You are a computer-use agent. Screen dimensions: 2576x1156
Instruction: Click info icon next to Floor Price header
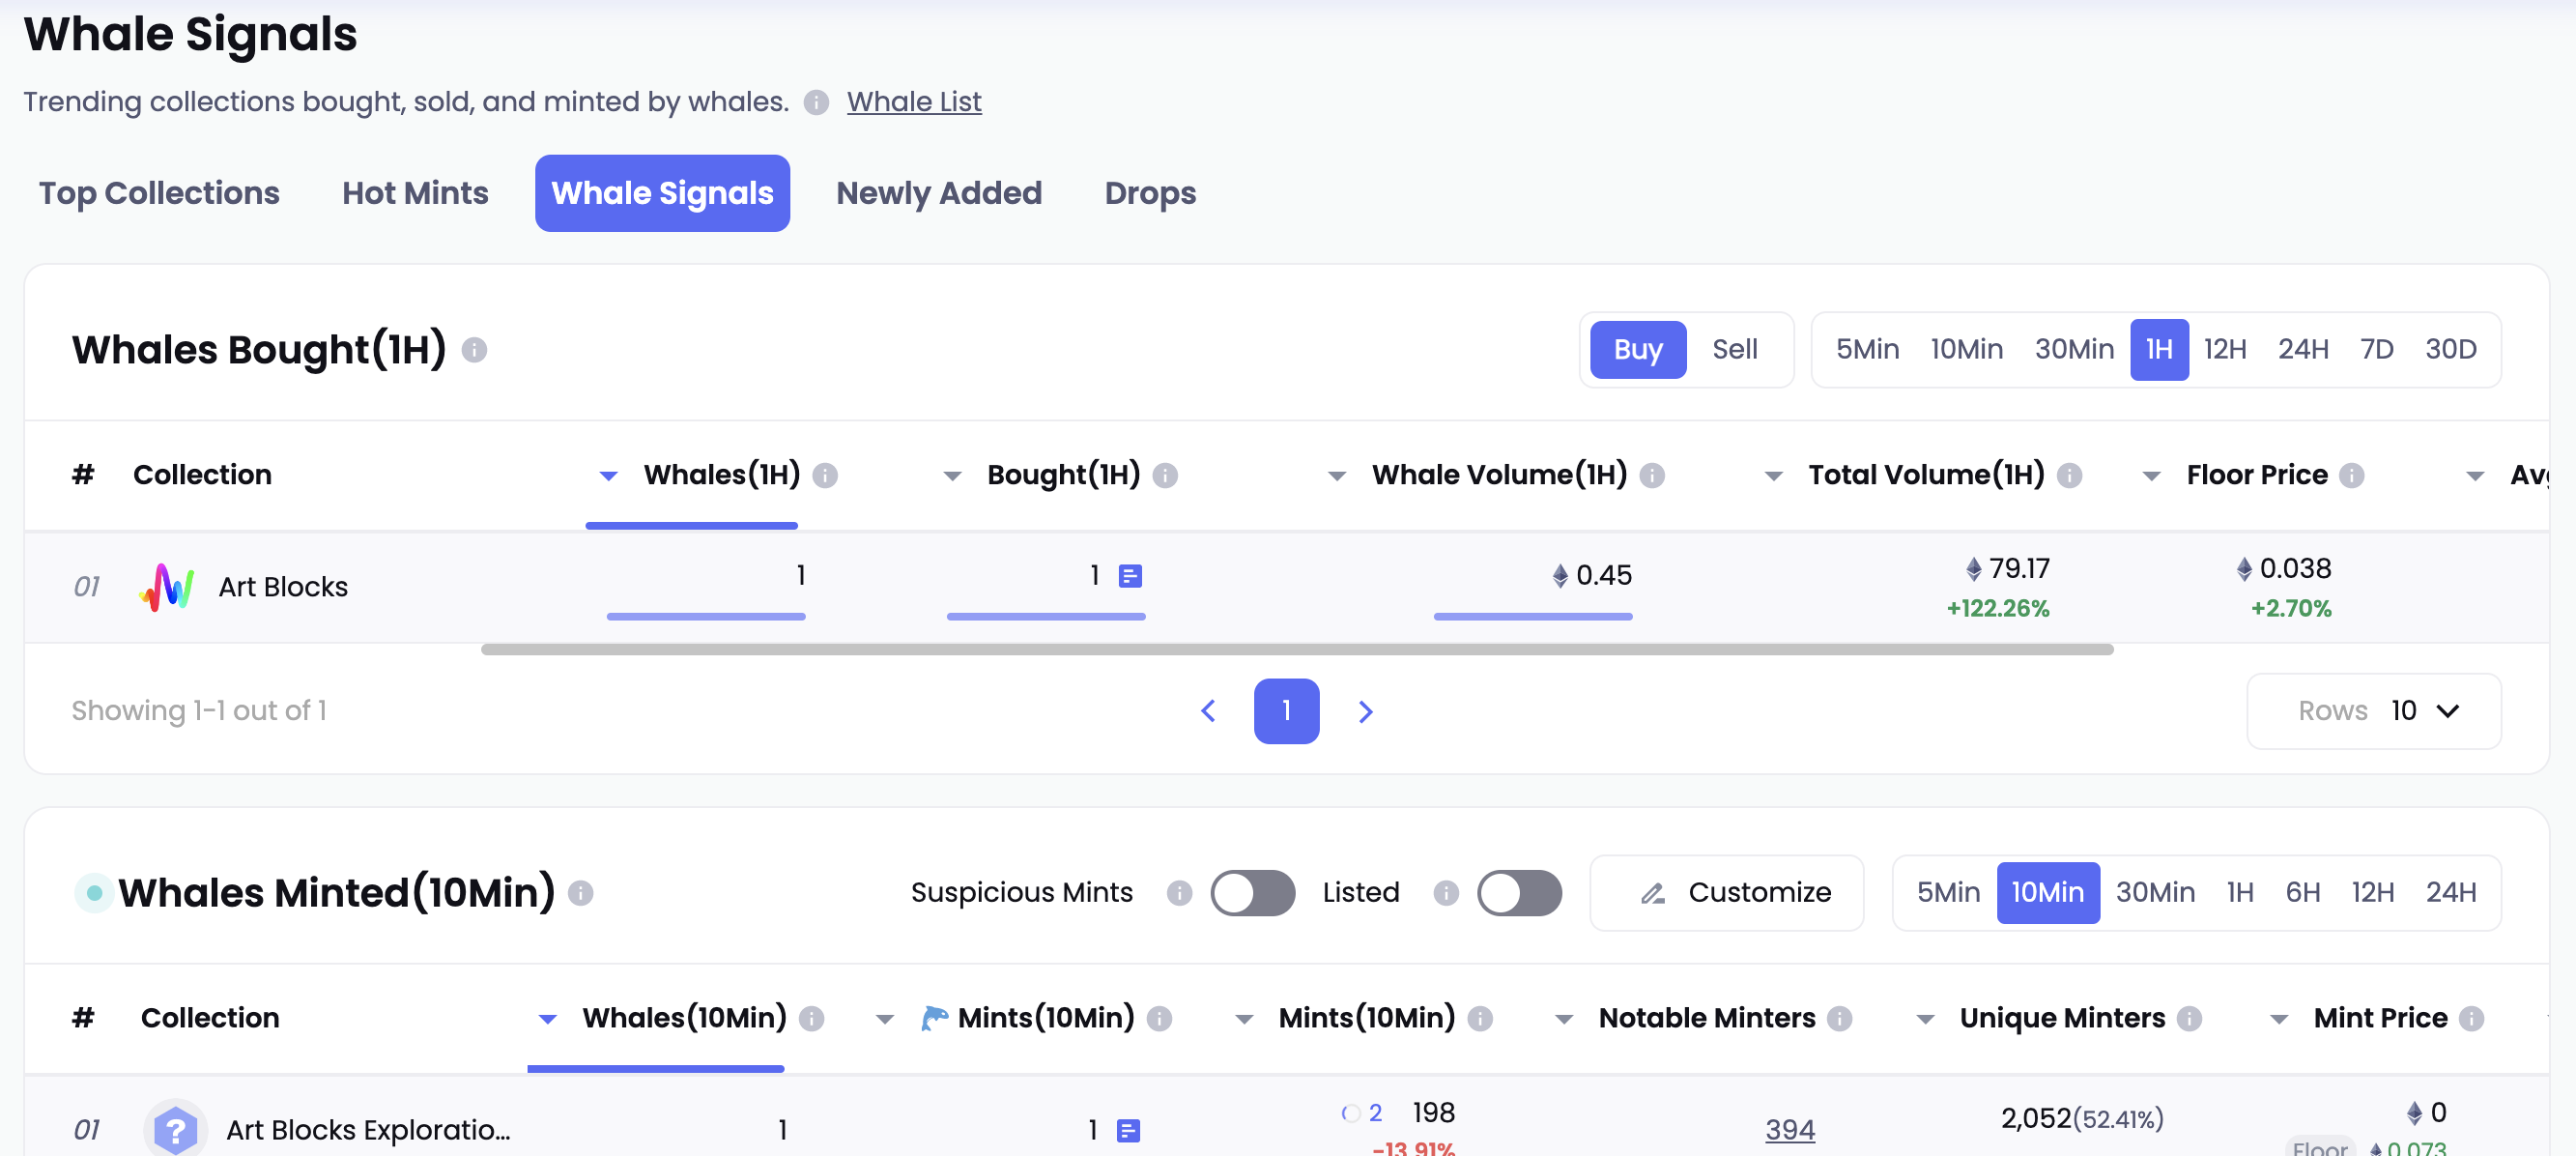click(x=2351, y=475)
